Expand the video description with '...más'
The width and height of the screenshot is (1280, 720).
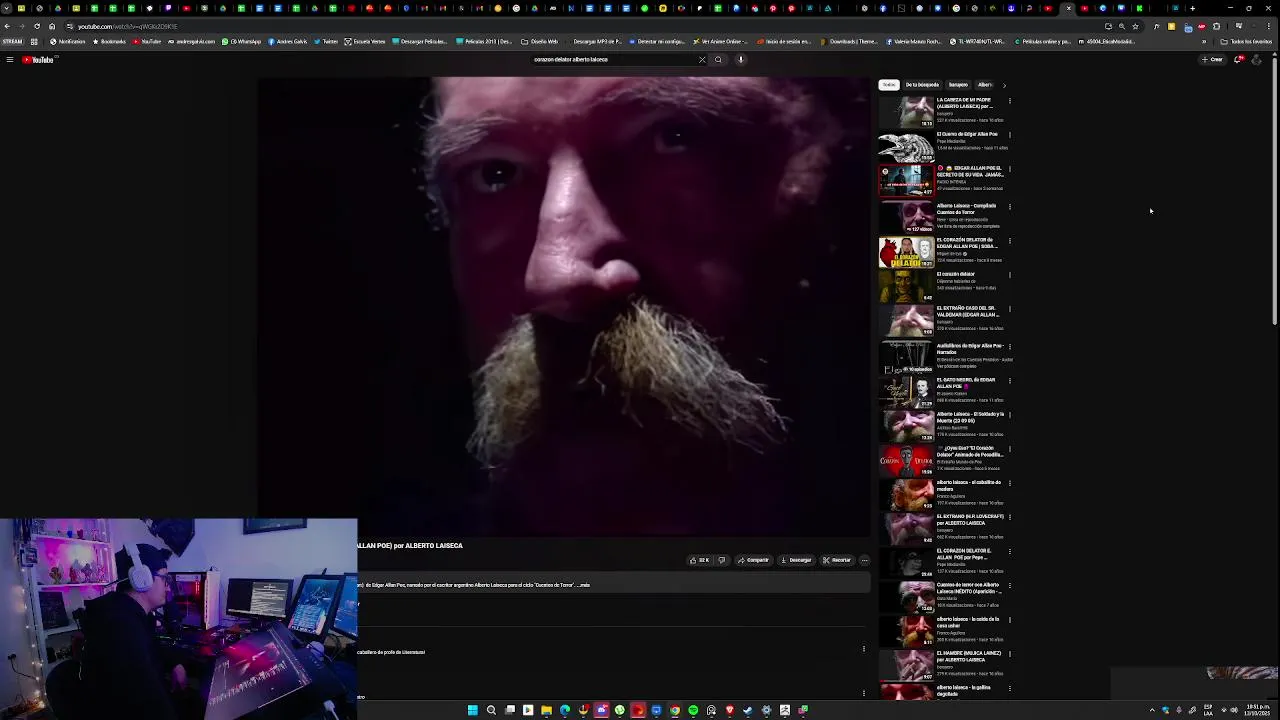584,585
